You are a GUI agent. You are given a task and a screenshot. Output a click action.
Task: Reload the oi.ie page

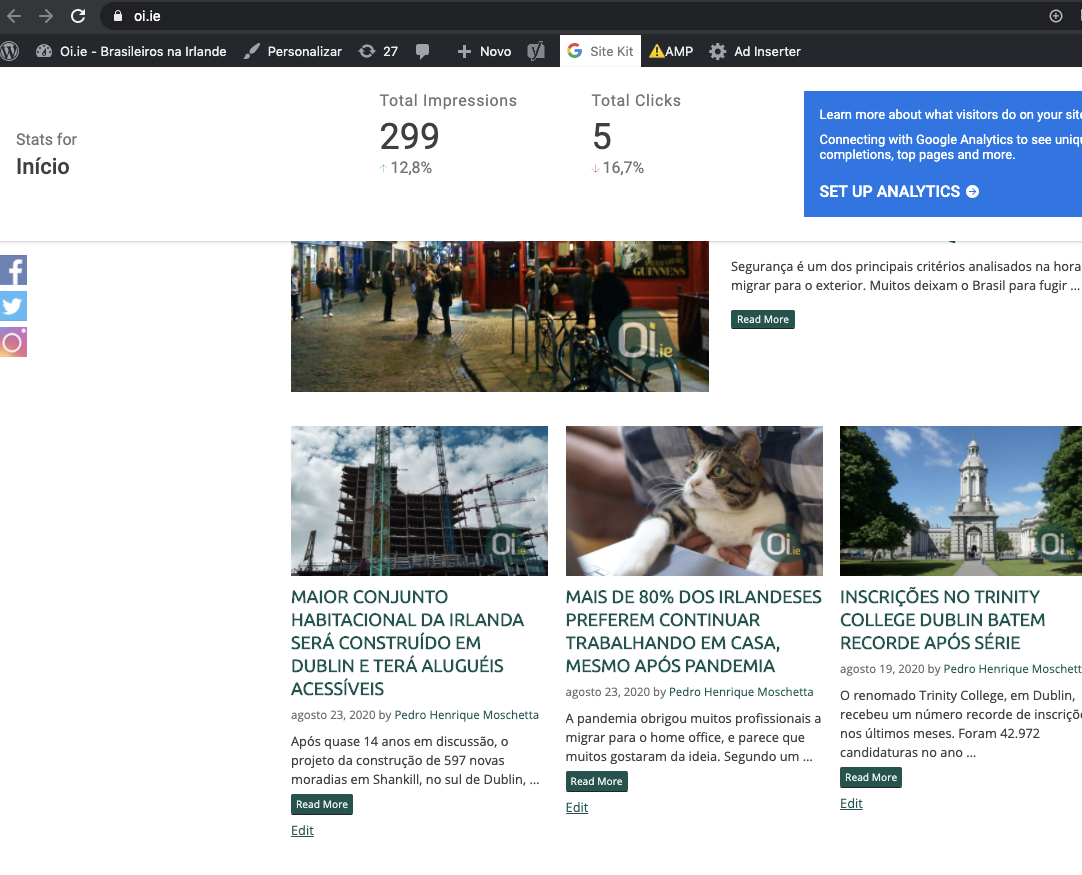click(78, 16)
